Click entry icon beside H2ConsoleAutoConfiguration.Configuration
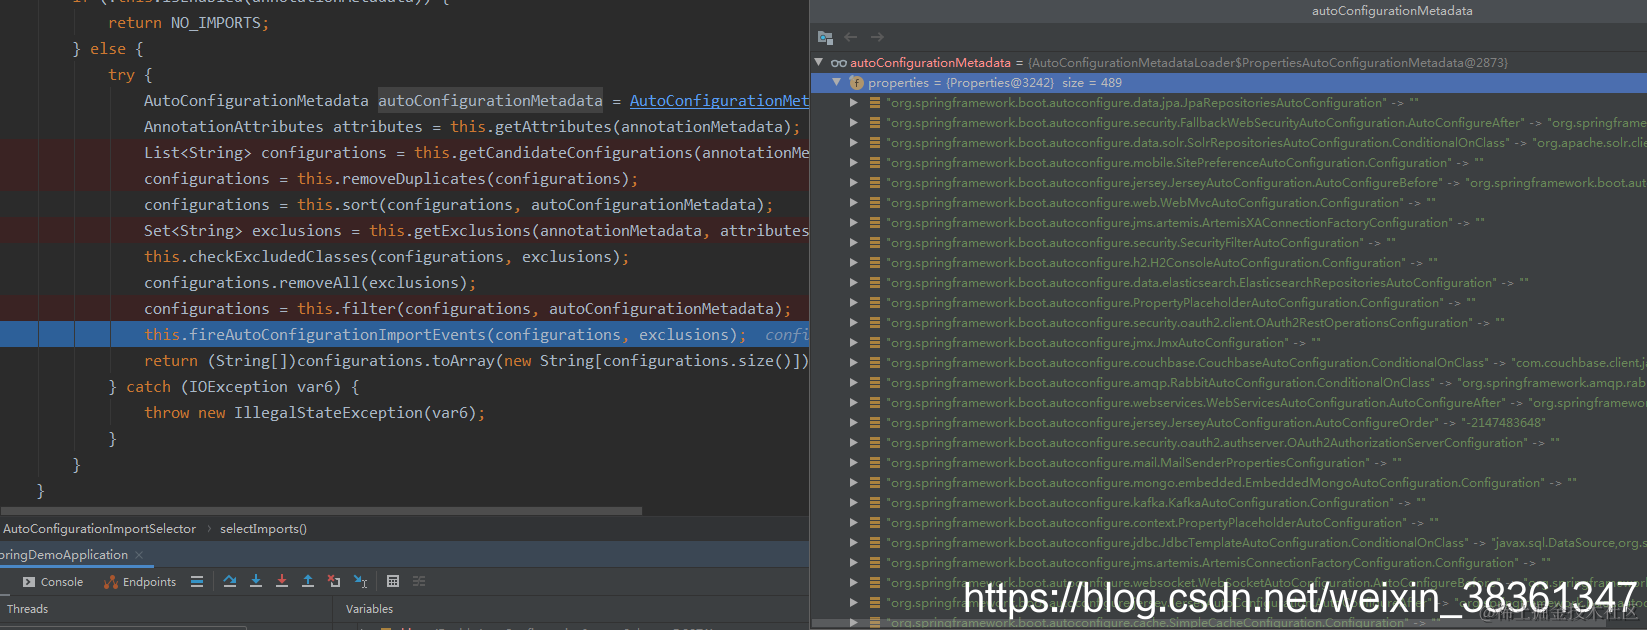Viewport: 1647px width, 630px height. (x=875, y=263)
